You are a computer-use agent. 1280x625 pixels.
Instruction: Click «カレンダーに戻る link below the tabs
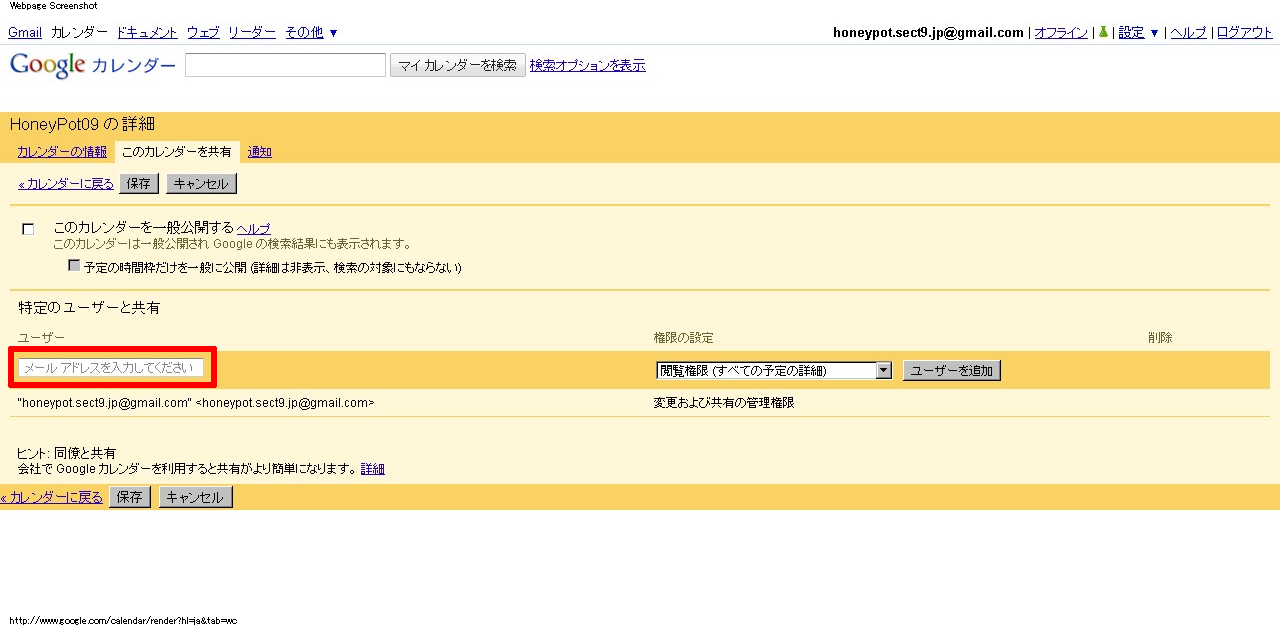click(x=66, y=184)
